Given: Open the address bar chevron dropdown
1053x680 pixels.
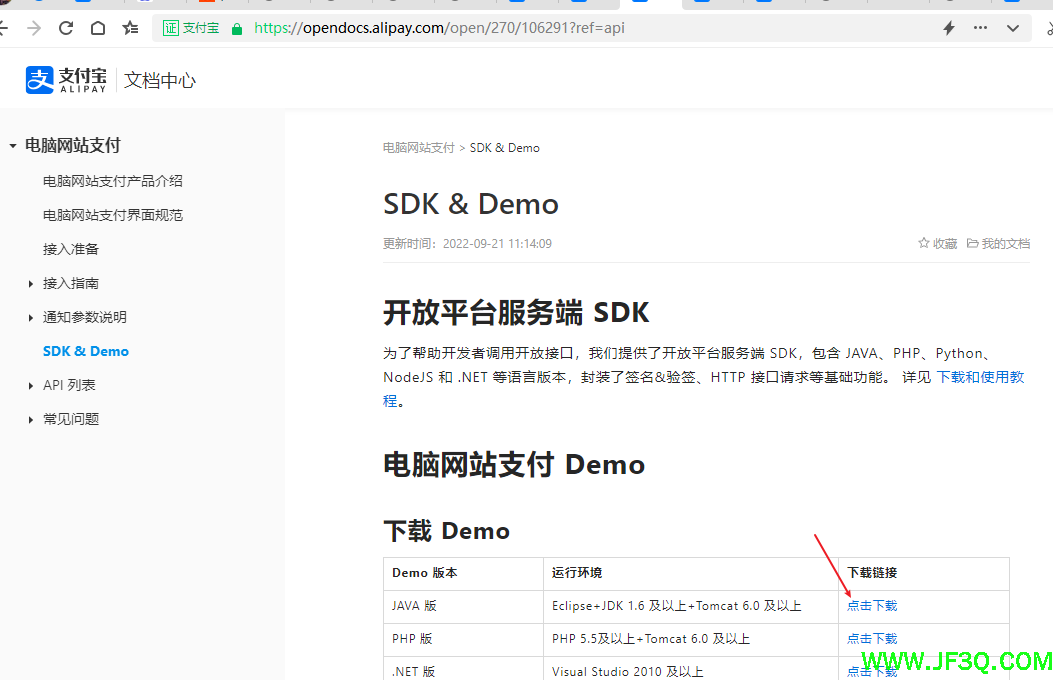Looking at the screenshot, I should coord(1013,28).
